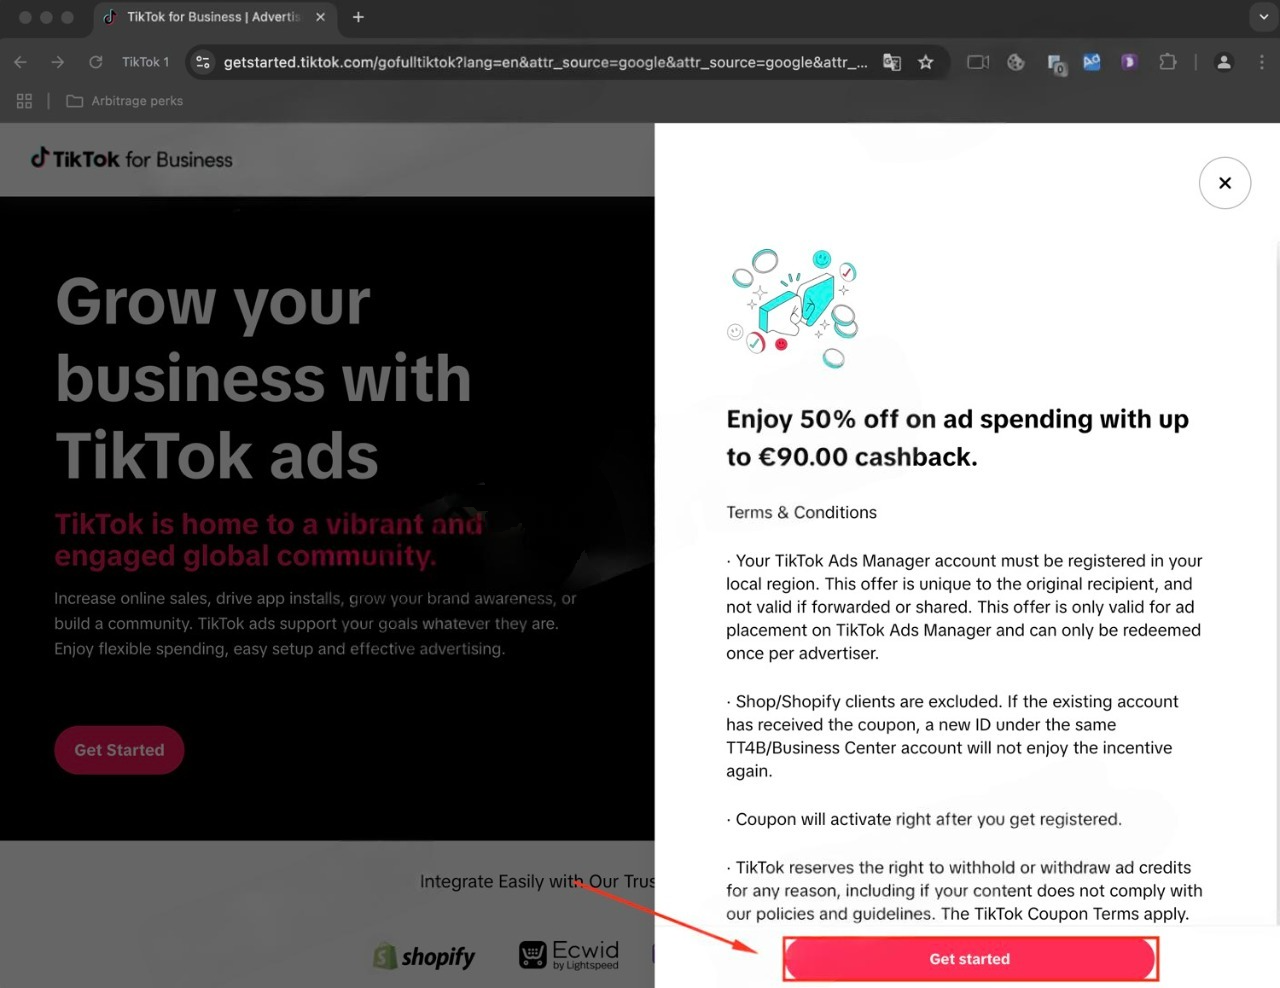
Task: Open the translate page icon in address bar
Action: [x=892, y=62]
